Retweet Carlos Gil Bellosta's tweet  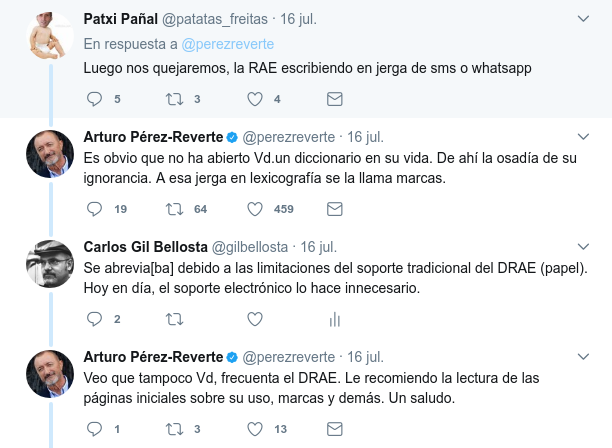[x=174, y=319]
